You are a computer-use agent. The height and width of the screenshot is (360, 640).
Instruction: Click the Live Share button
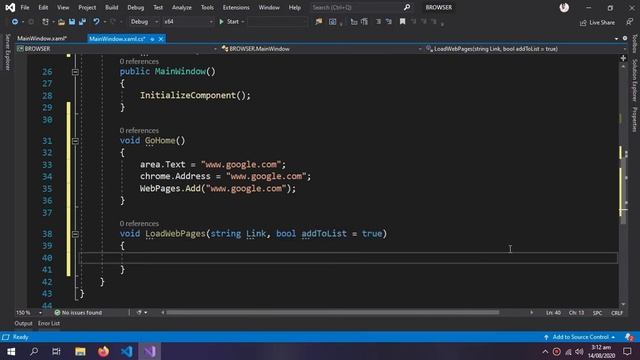coord(597,22)
